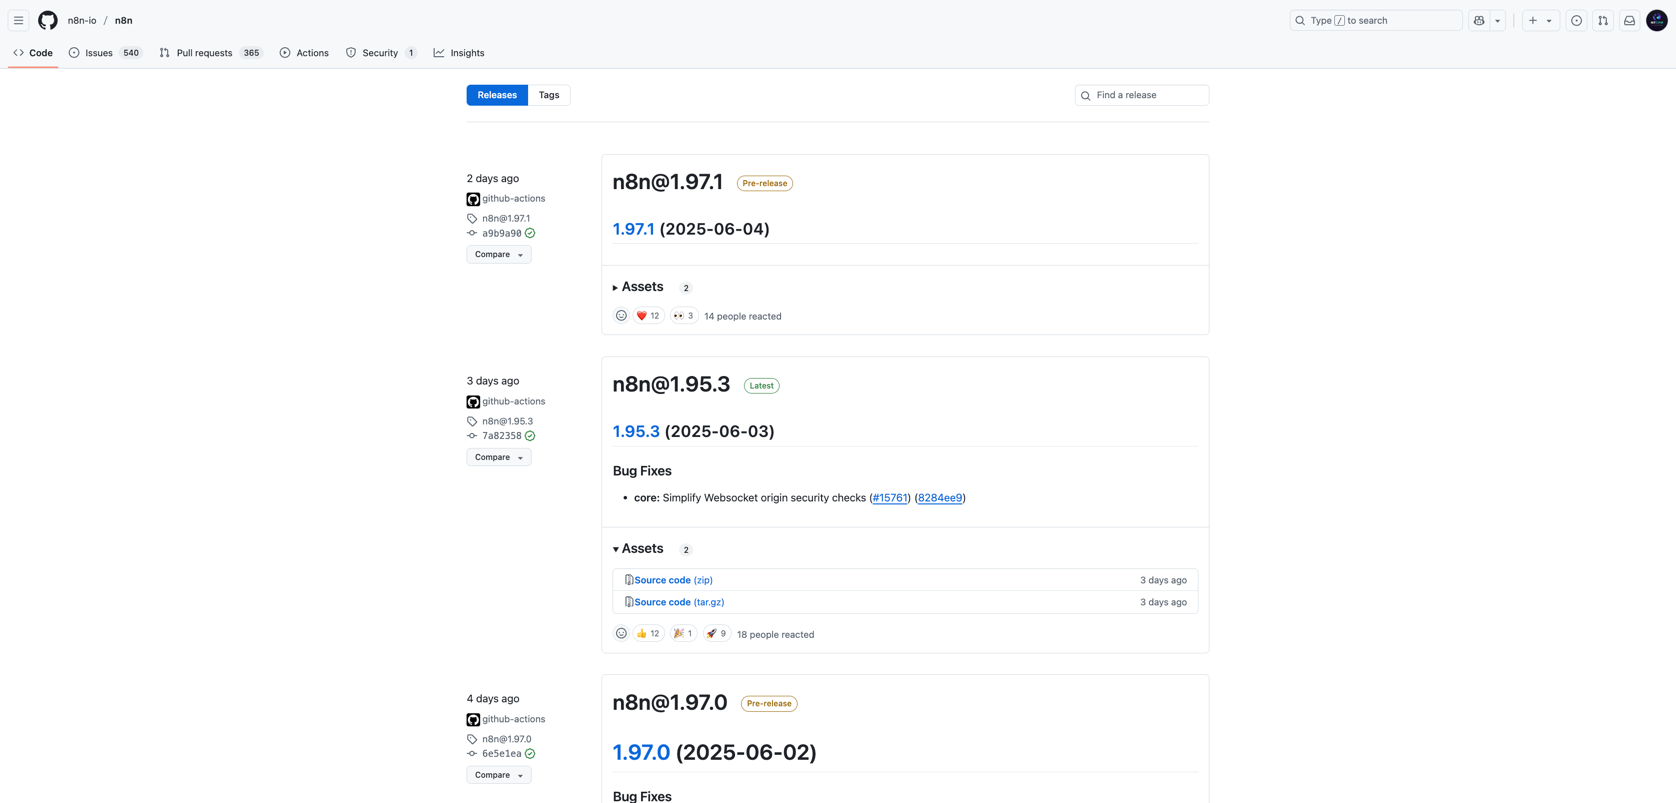This screenshot has width=1676, height=803.
Task: Add a reaction to n8n@1.97.1 release
Action: [x=621, y=316]
